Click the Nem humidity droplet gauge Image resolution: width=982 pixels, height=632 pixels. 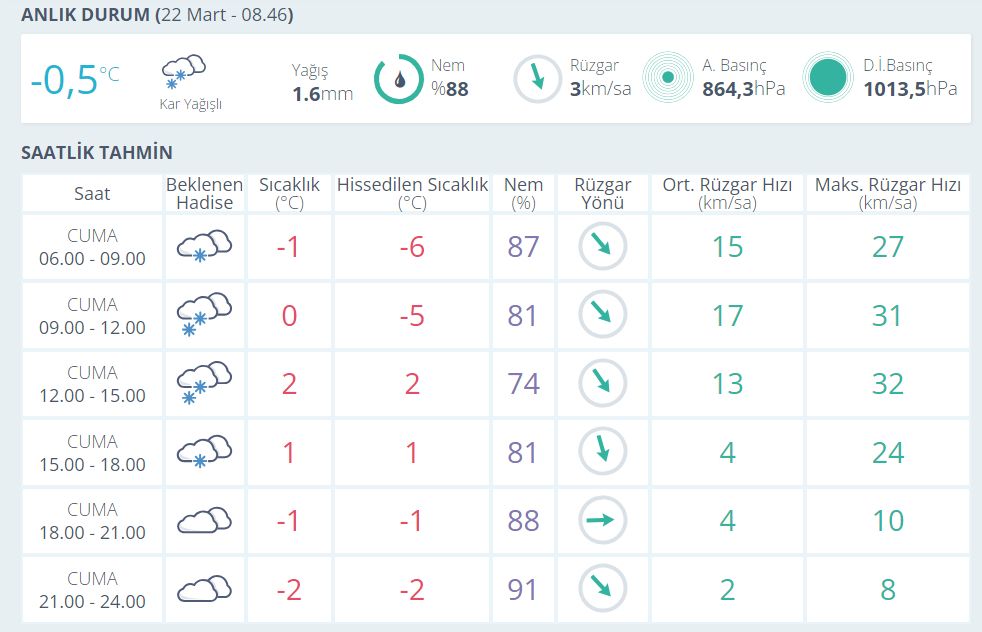coord(398,80)
